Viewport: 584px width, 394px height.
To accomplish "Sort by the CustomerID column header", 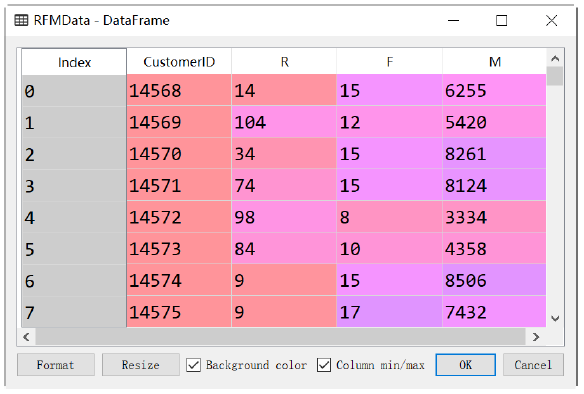I will (179, 62).
